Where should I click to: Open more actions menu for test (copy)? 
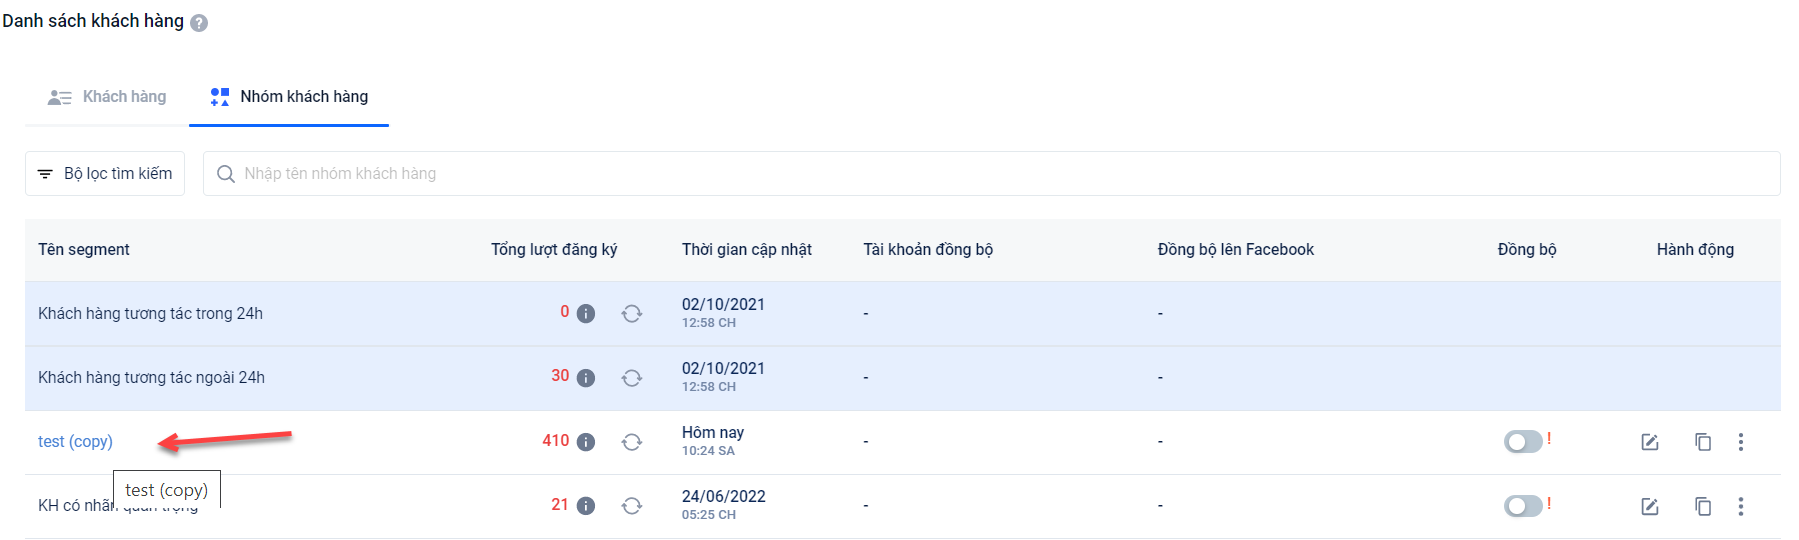[x=1741, y=442]
